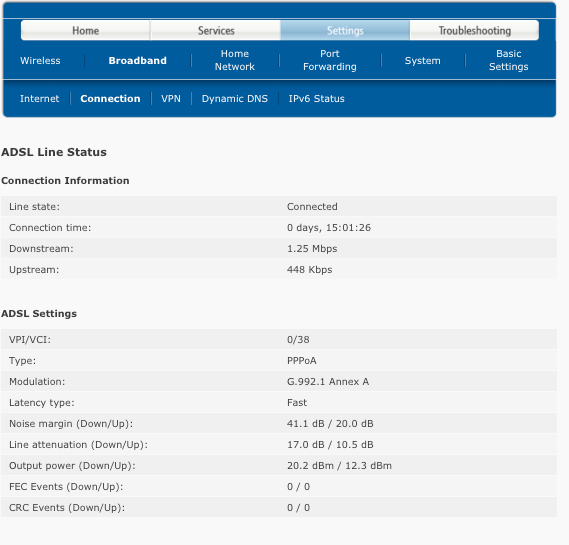
Task: Select the Settings tab
Action: (345, 30)
